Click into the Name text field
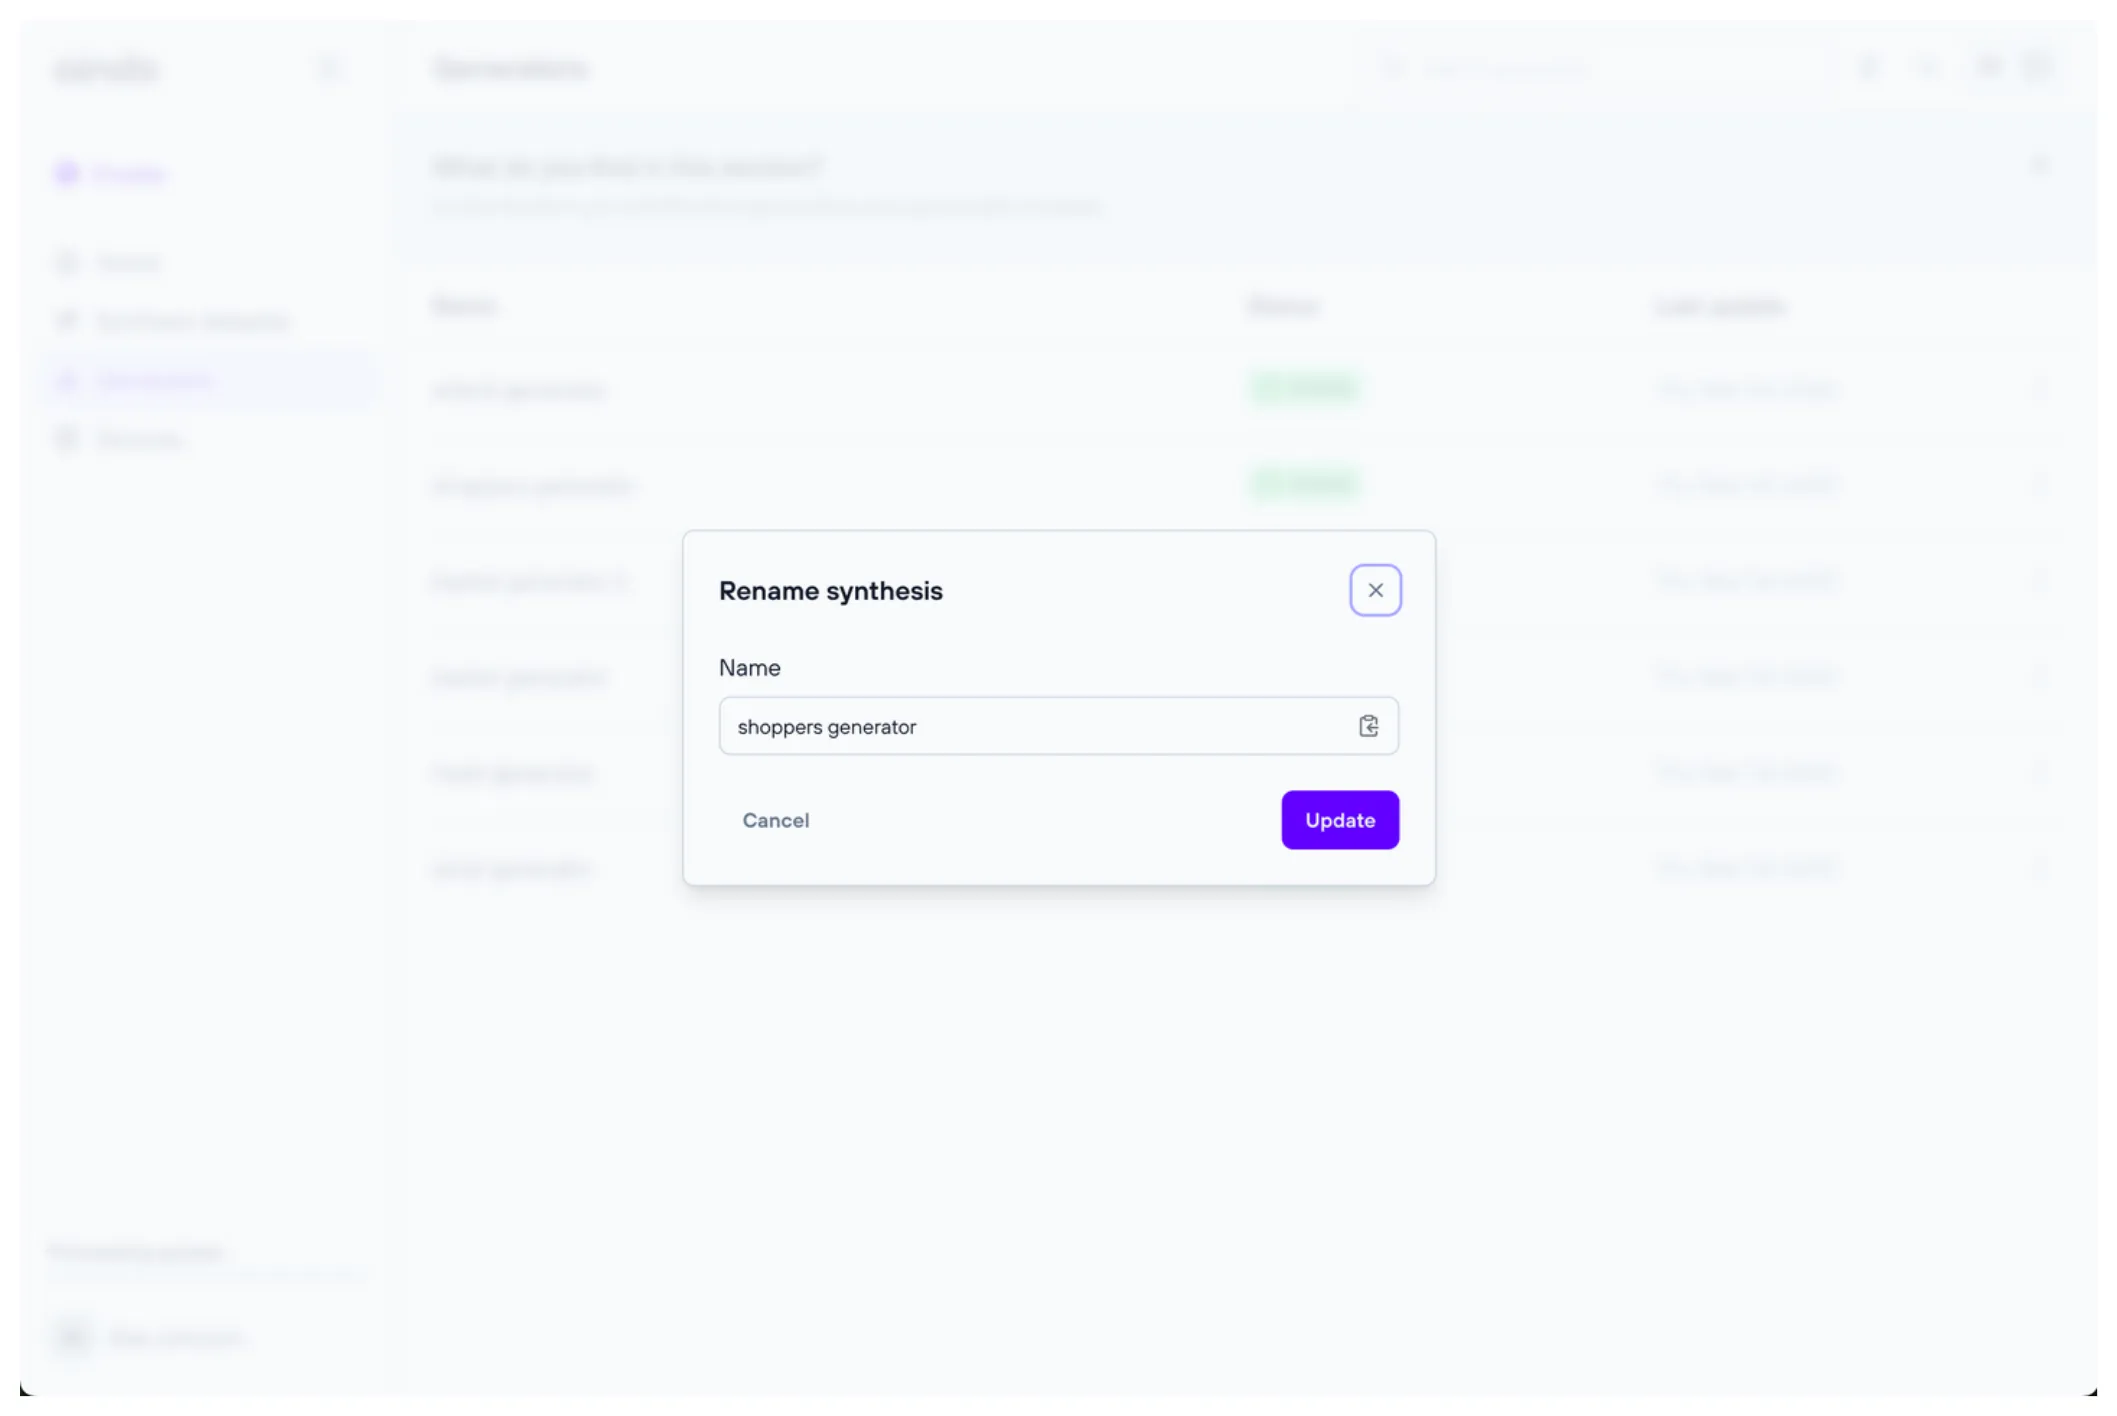Screen dimensions: 2117x1416 [x=1030, y=726]
